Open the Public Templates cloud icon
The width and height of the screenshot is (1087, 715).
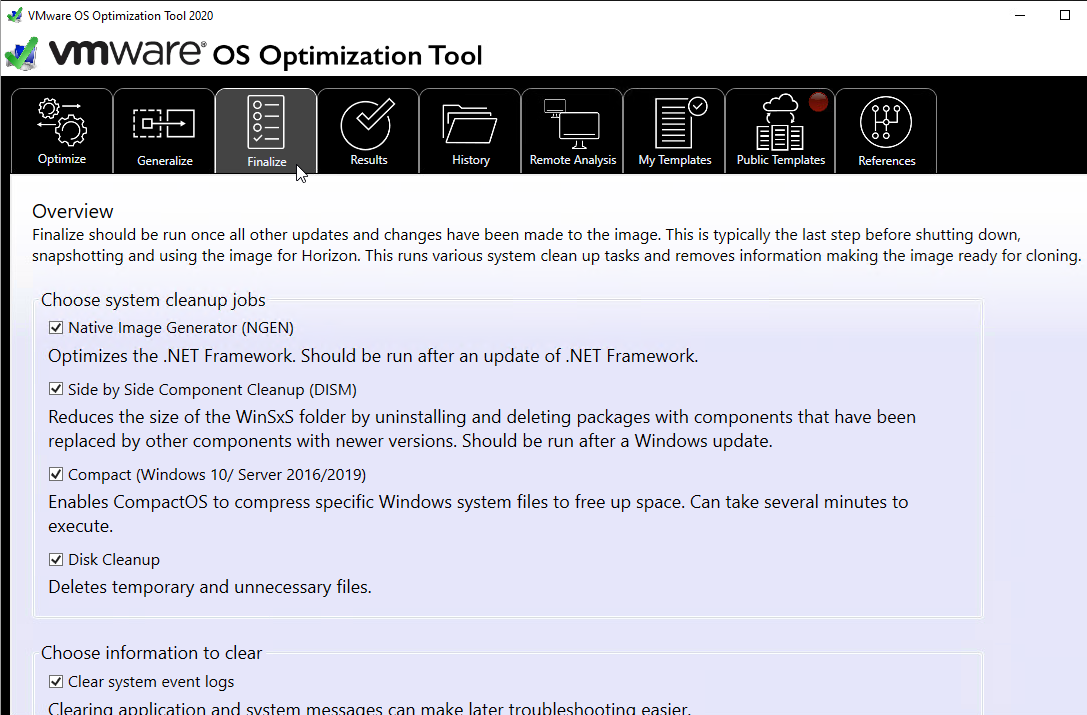coord(780,122)
